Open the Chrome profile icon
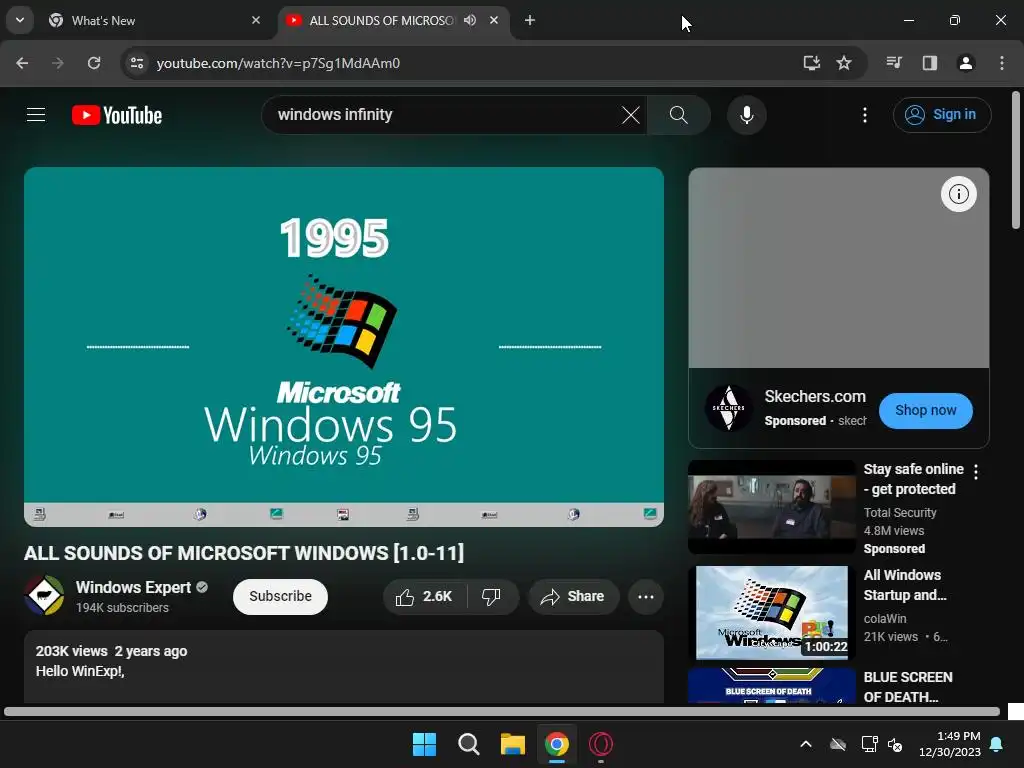1024x768 pixels. coord(966,63)
